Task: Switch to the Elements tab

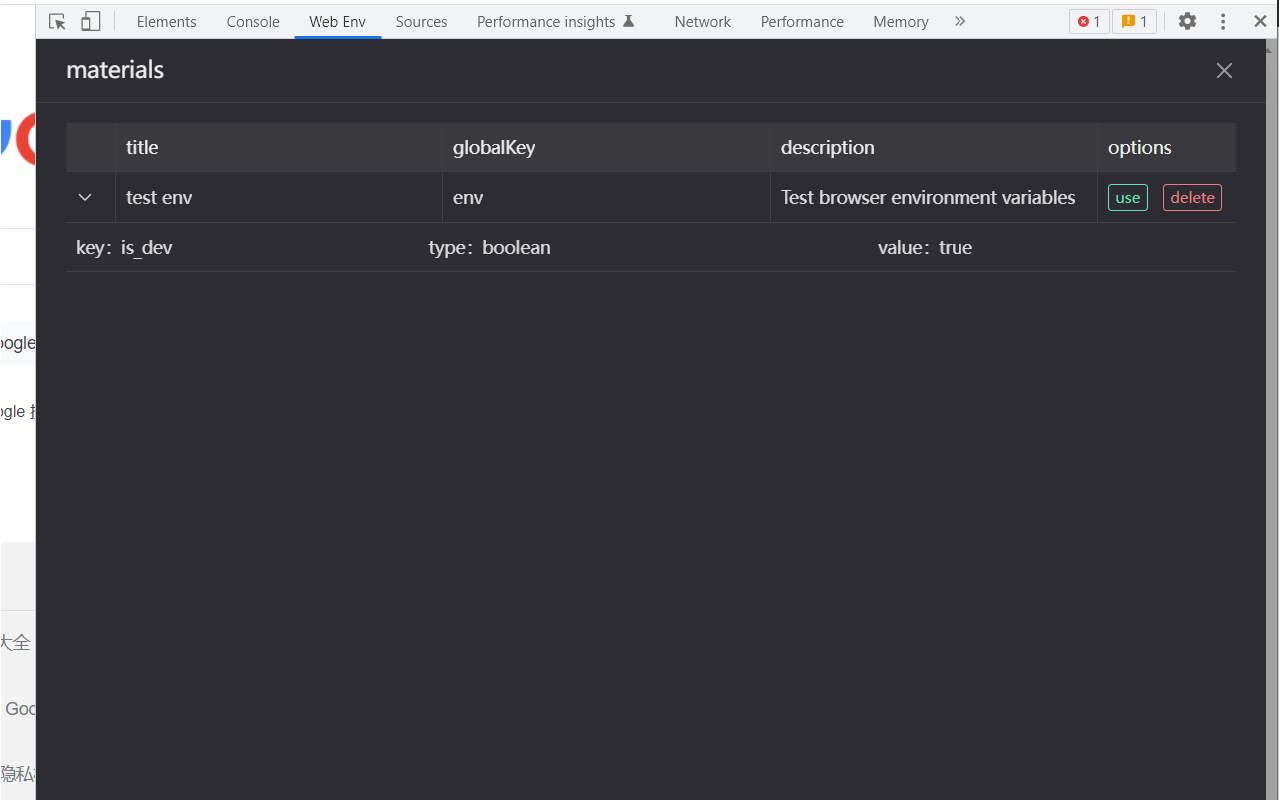Action: click(x=166, y=21)
